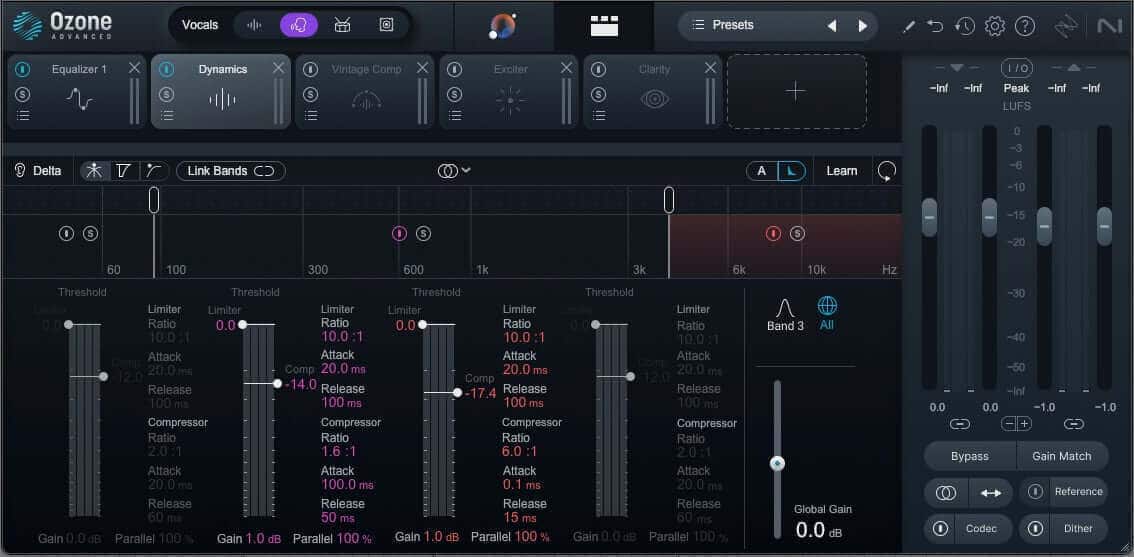Select the vocals head target icon

tap(299, 25)
